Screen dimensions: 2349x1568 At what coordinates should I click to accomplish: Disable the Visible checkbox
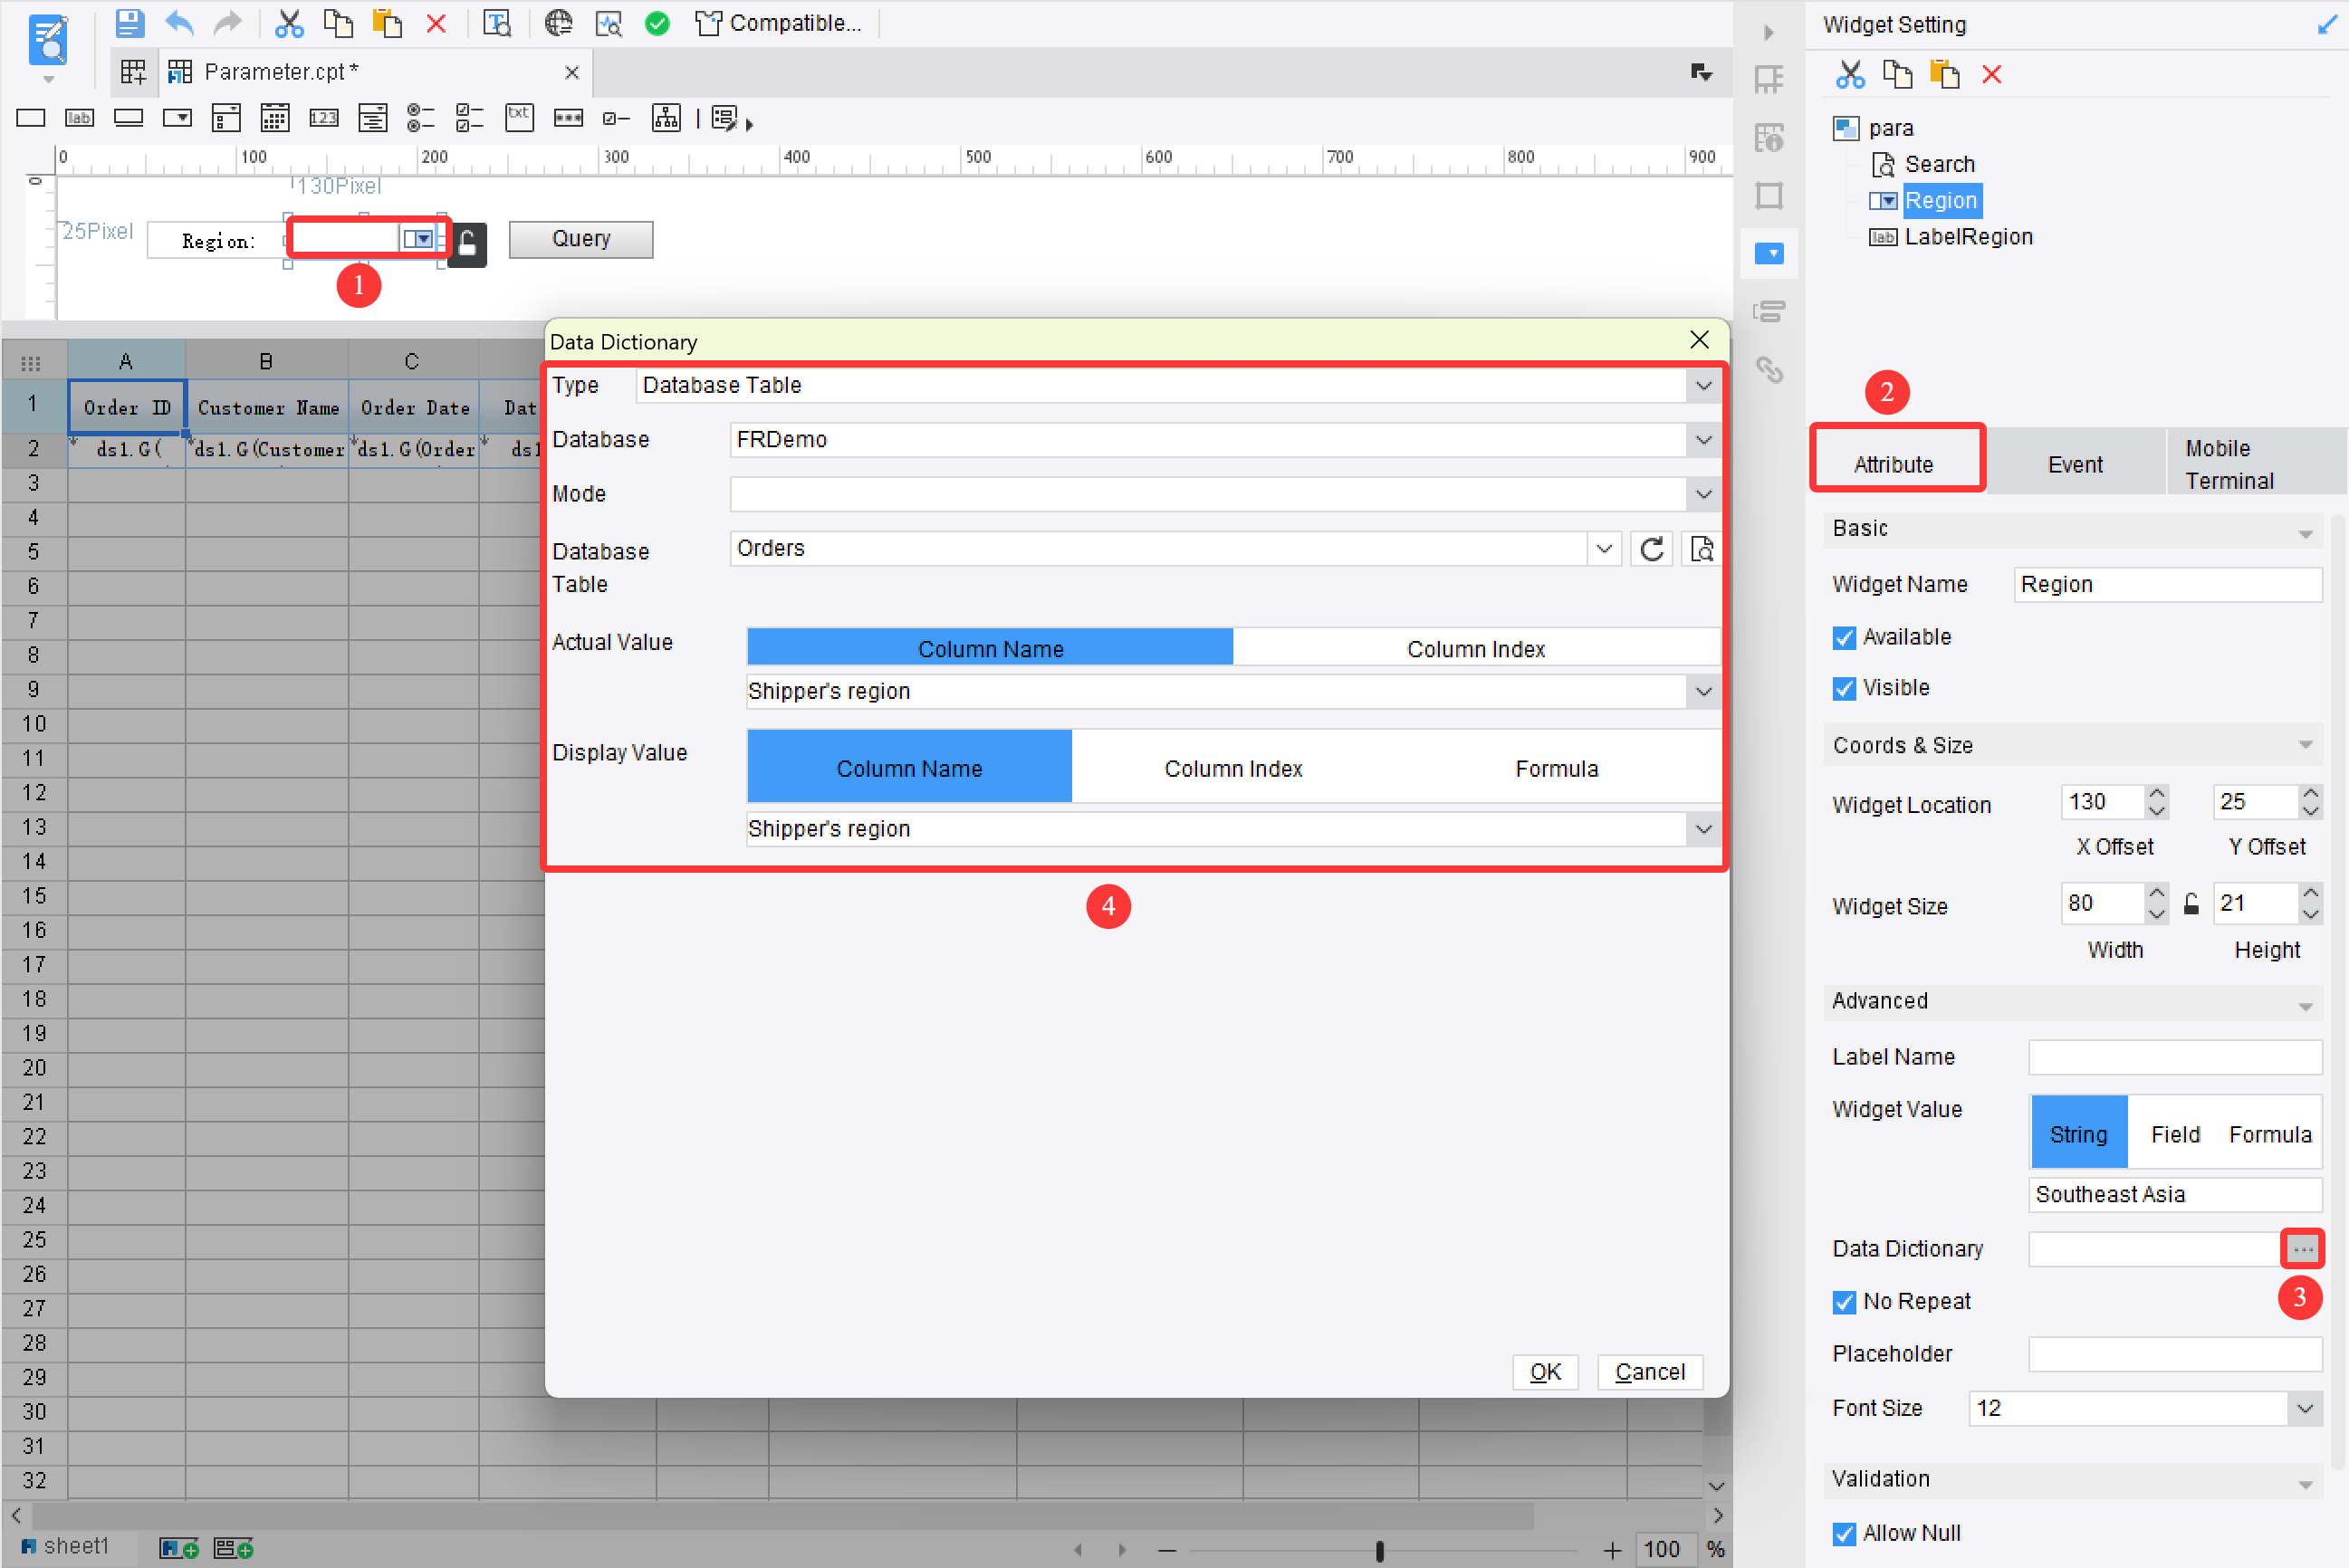coord(1844,688)
